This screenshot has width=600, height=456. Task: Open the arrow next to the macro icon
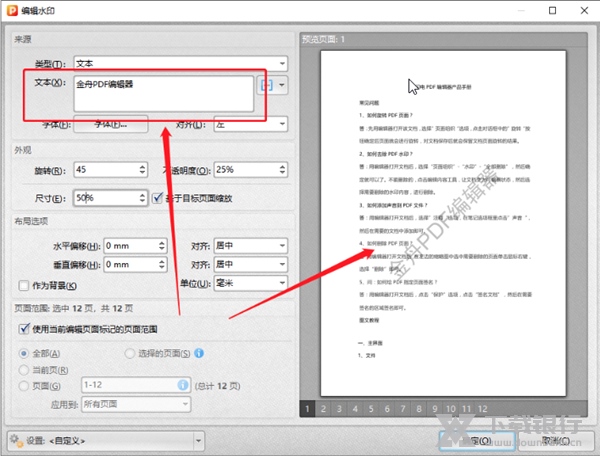pyautogui.click(x=282, y=85)
